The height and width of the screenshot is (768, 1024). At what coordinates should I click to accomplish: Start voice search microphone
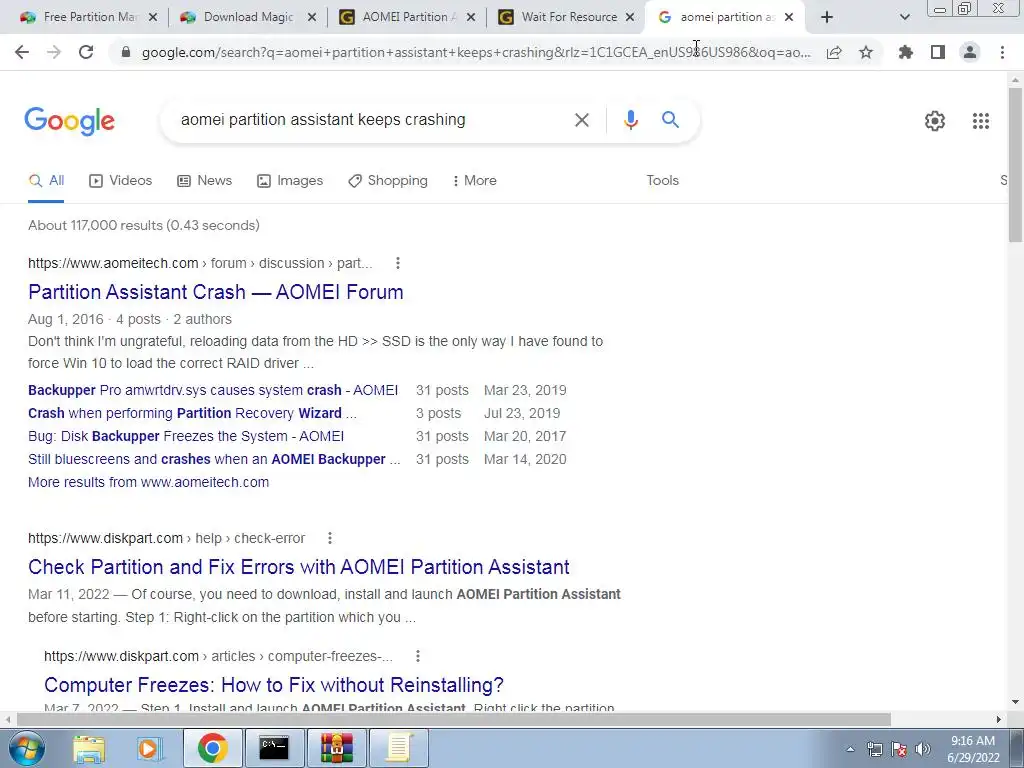(x=630, y=120)
